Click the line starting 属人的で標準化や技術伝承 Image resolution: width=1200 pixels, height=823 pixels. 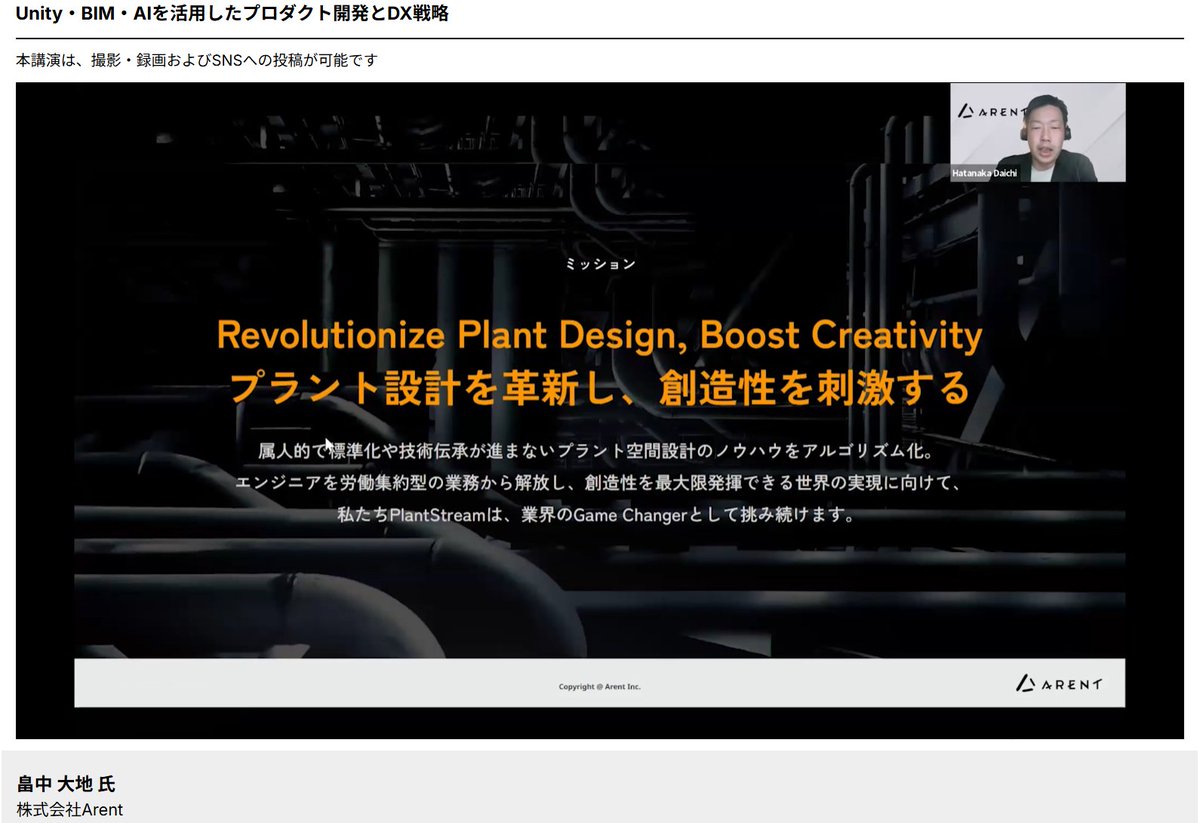coord(596,451)
